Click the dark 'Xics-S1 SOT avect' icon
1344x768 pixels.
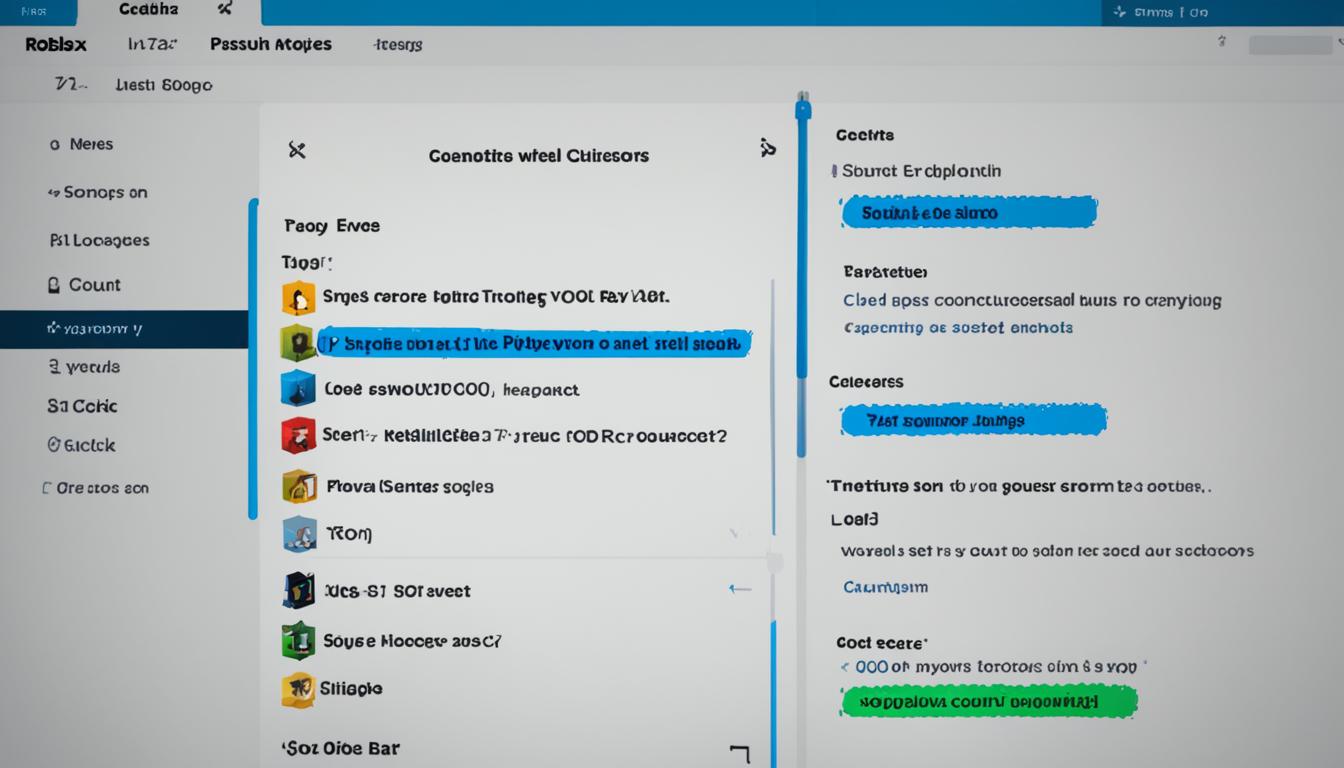pos(297,590)
